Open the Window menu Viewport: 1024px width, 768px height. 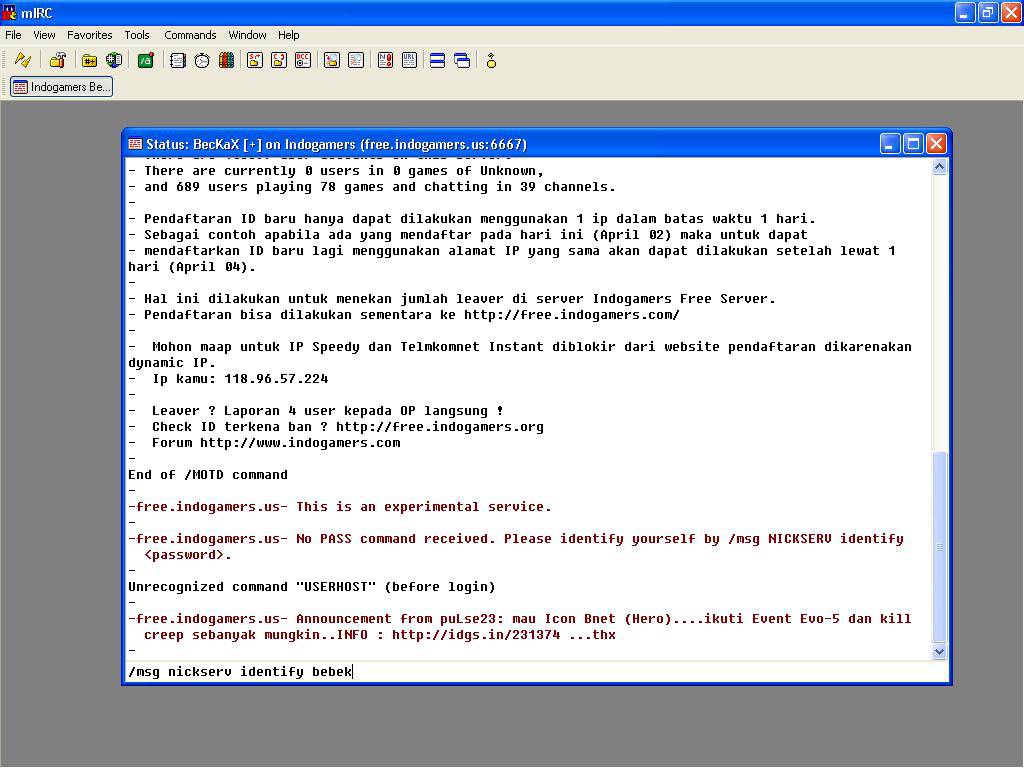coord(247,35)
